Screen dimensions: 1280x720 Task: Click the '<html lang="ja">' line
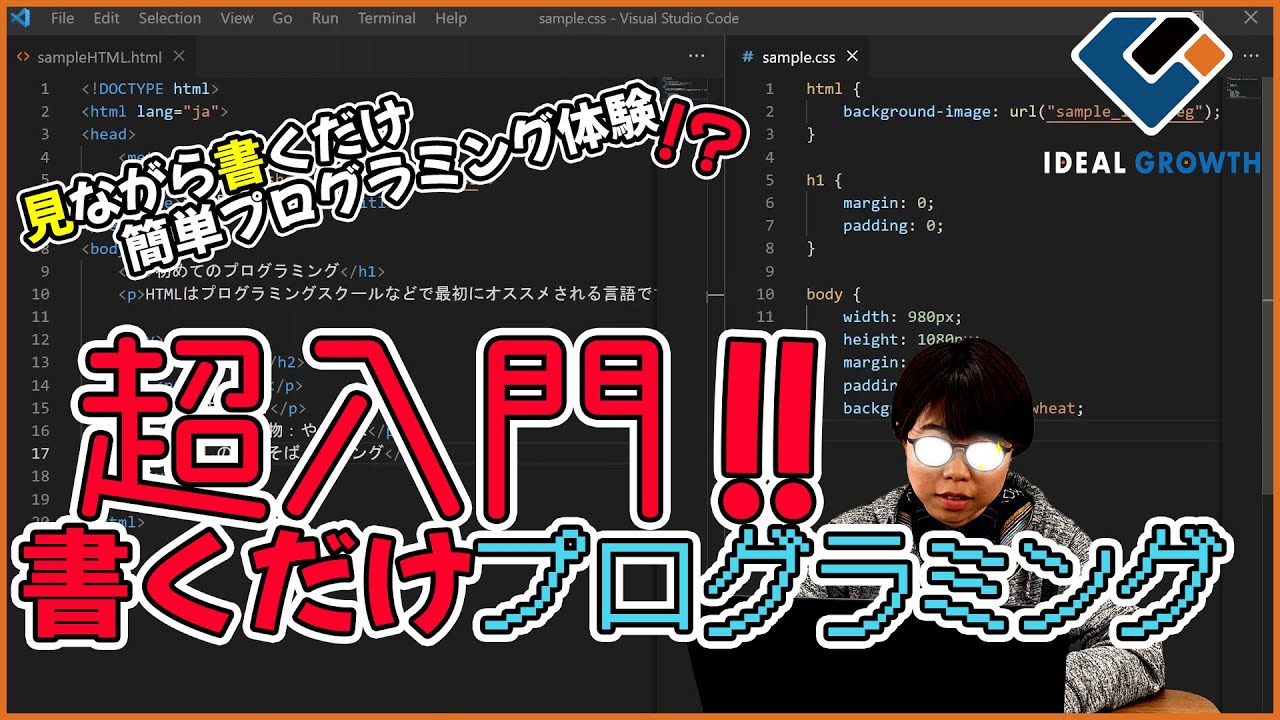pos(155,111)
